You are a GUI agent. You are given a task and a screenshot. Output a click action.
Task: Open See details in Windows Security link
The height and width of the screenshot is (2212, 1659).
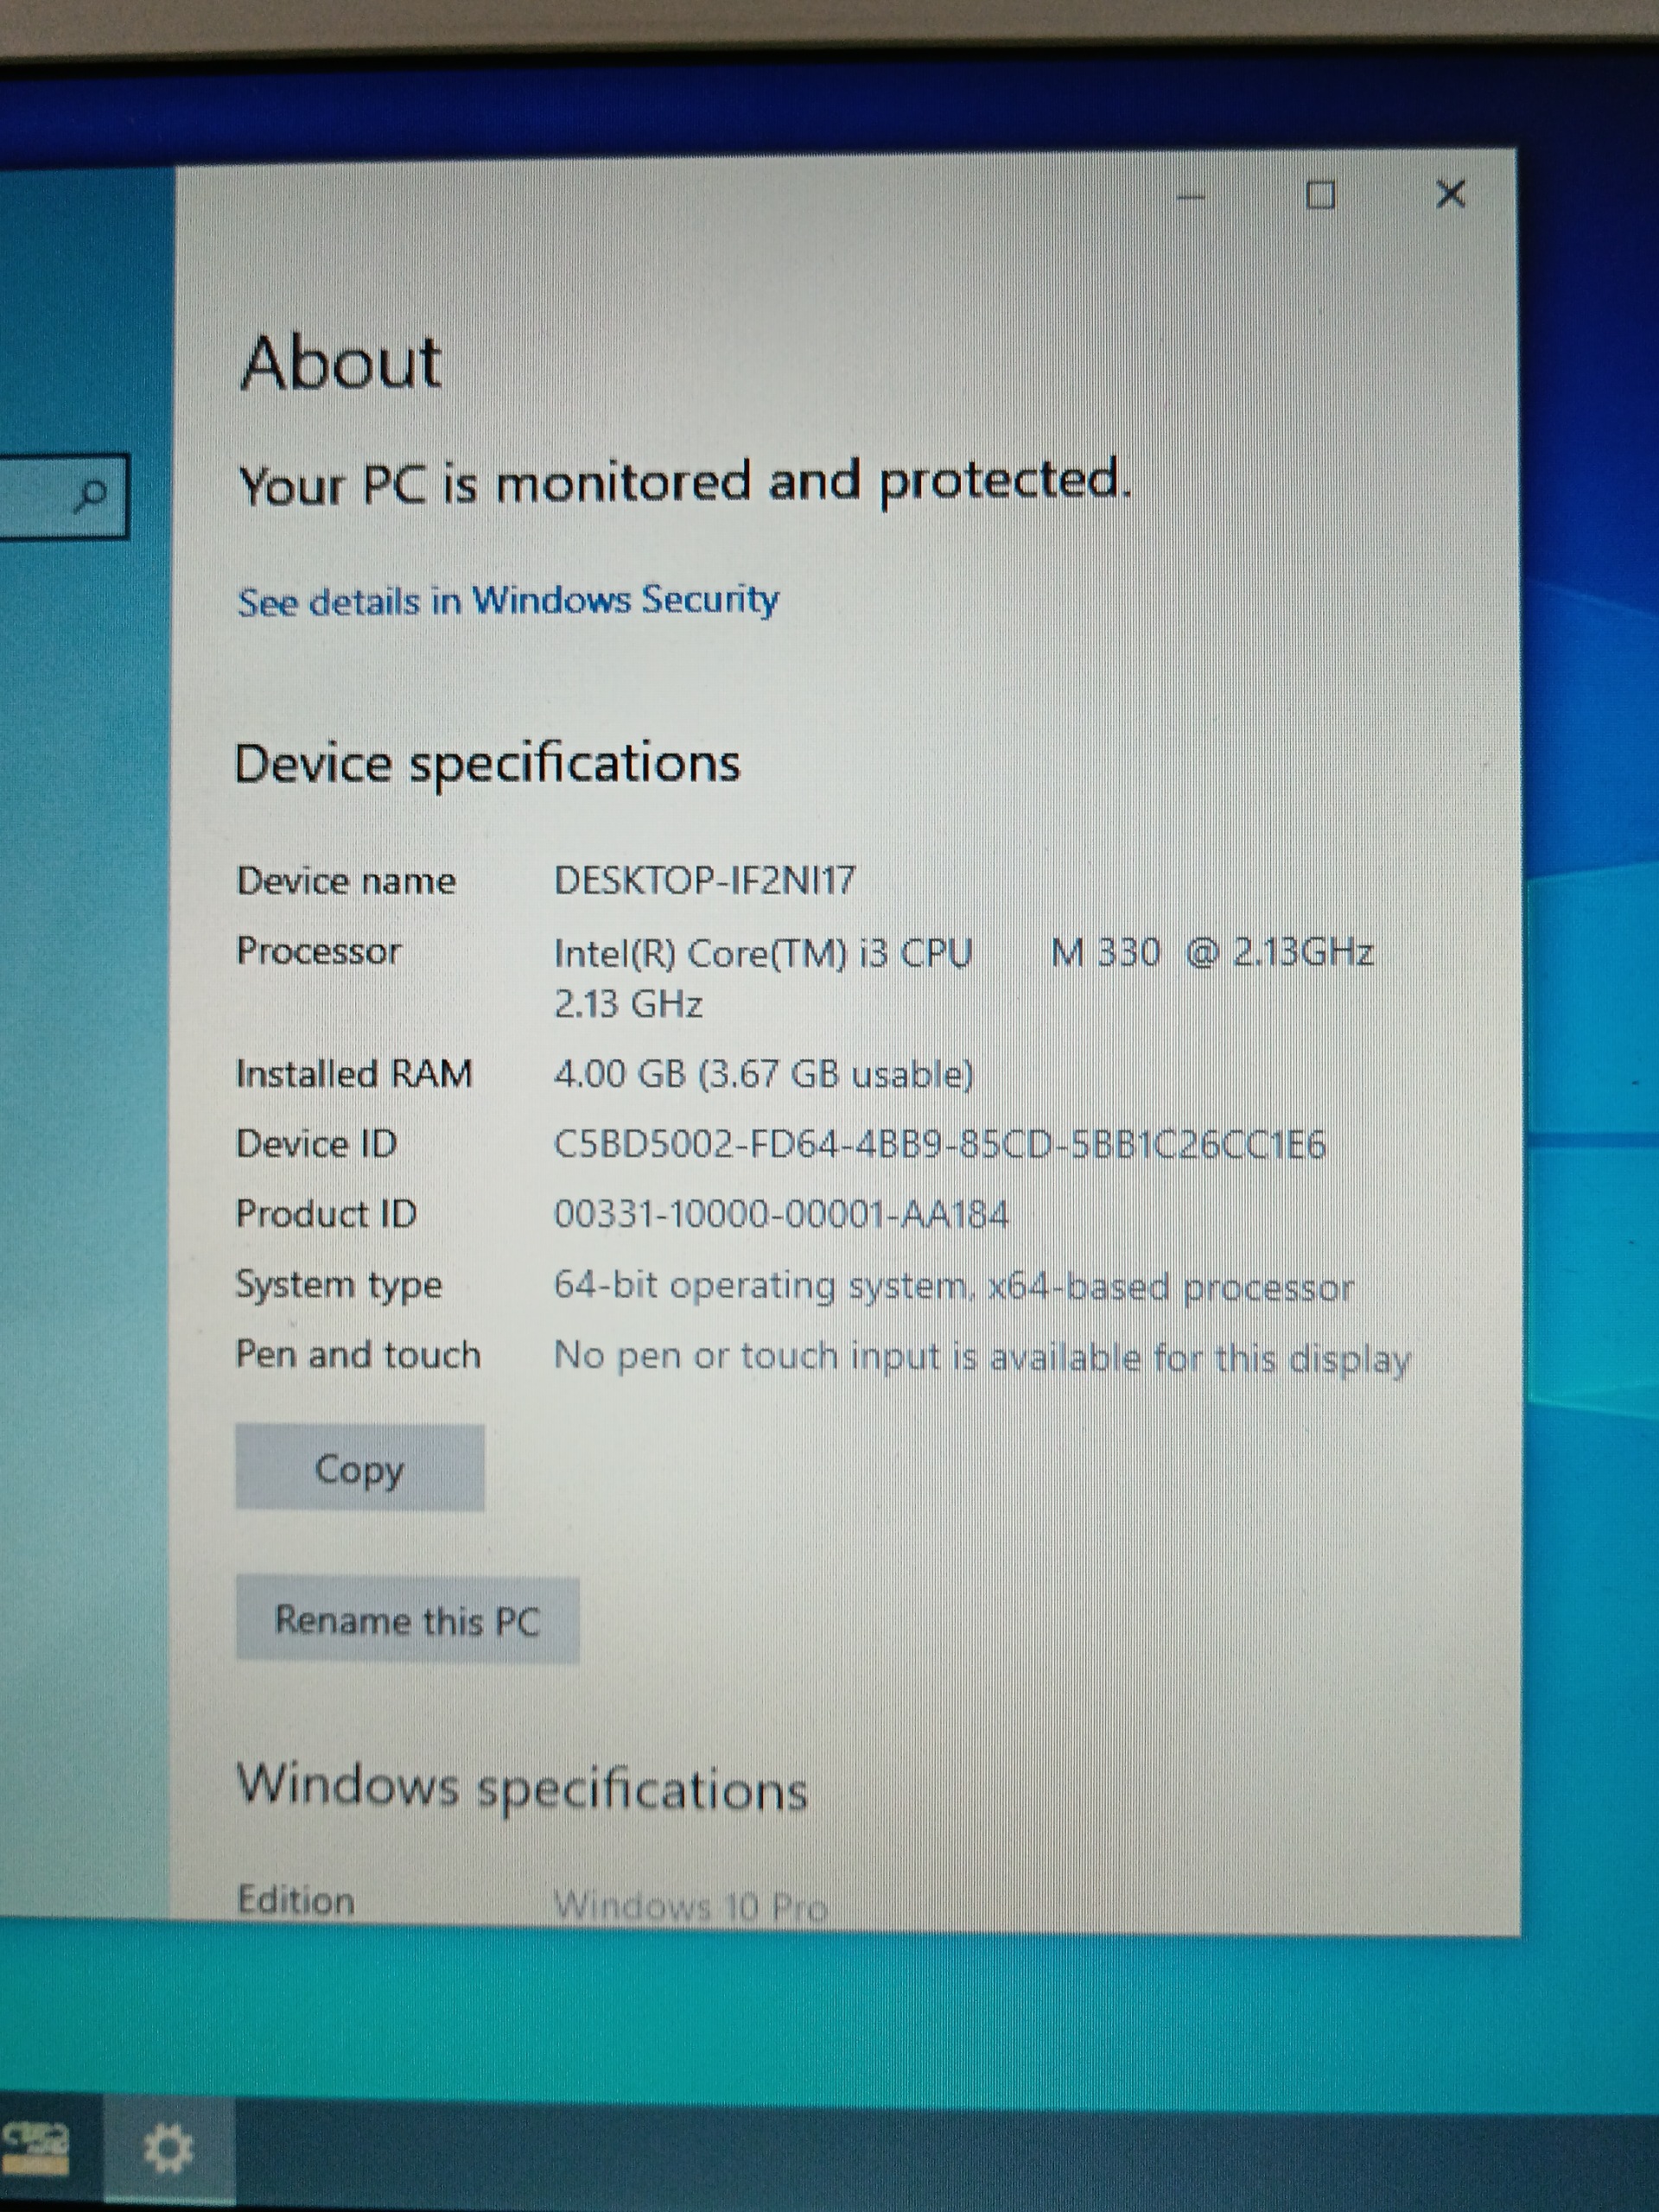click(x=508, y=600)
